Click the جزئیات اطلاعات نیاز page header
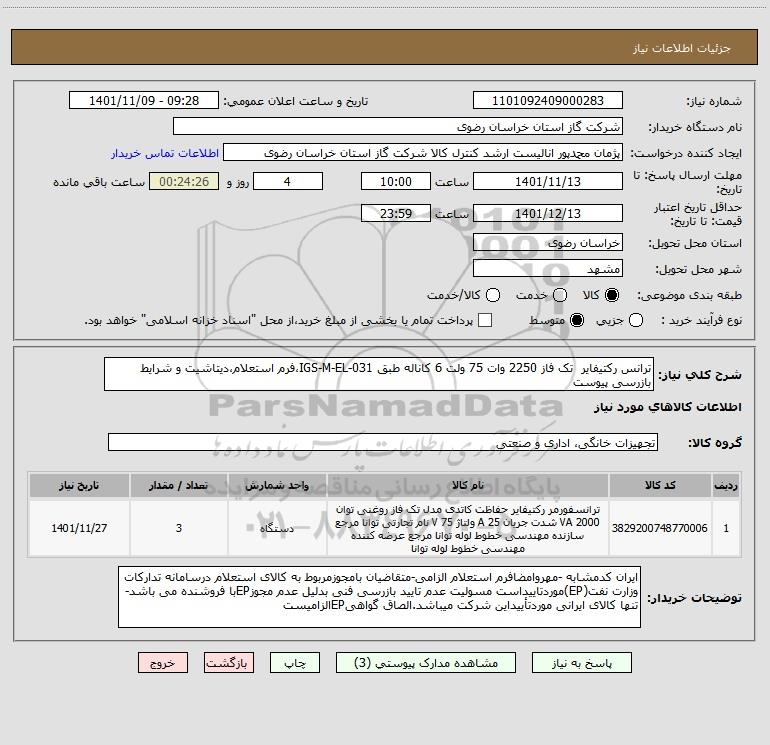The width and height of the screenshot is (770, 745). 385,48
